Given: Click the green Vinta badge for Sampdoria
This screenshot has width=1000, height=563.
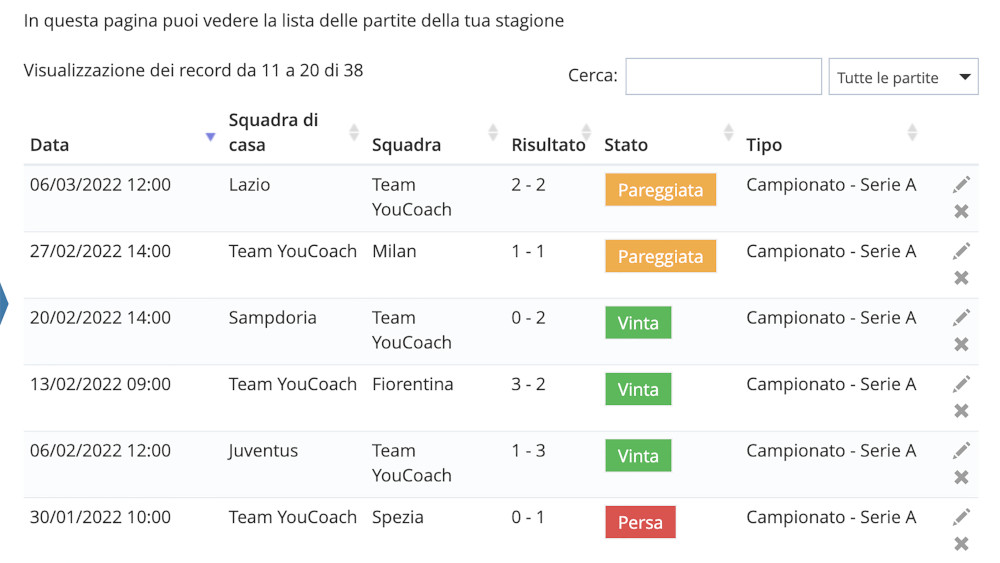Looking at the screenshot, I should pyautogui.click(x=638, y=323).
